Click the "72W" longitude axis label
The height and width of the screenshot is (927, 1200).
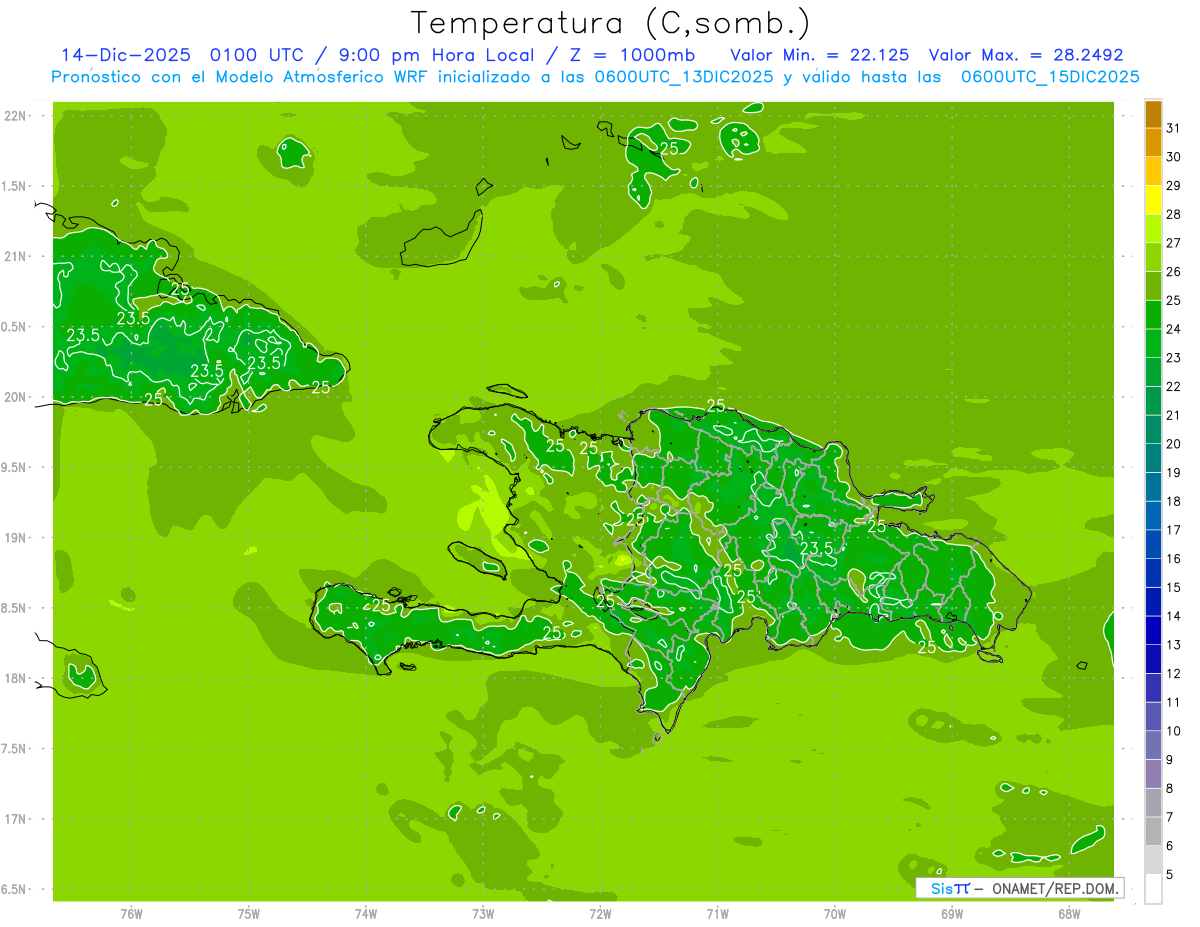[600, 913]
